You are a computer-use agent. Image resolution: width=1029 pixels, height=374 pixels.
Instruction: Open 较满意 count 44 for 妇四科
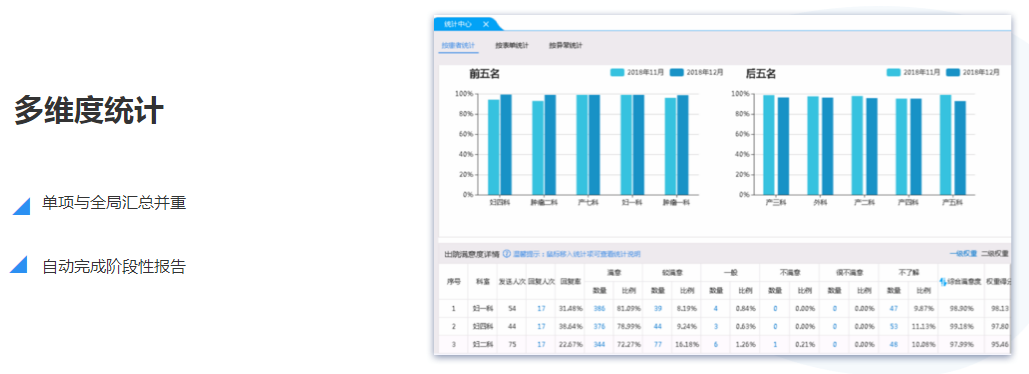tap(658, 326)
